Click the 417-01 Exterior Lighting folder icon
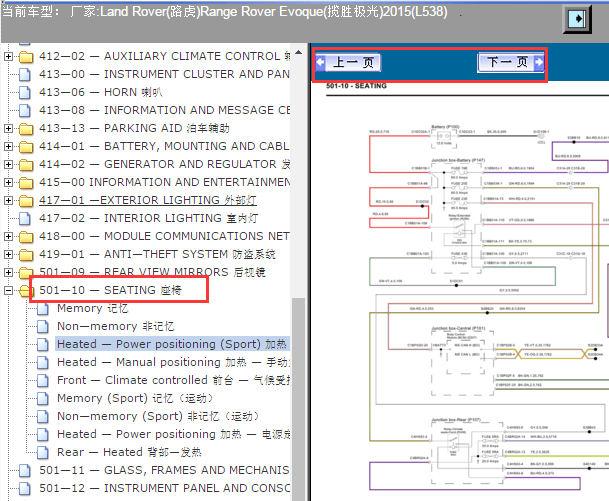Viewport: 609px width, 501px height. [26, 200]
